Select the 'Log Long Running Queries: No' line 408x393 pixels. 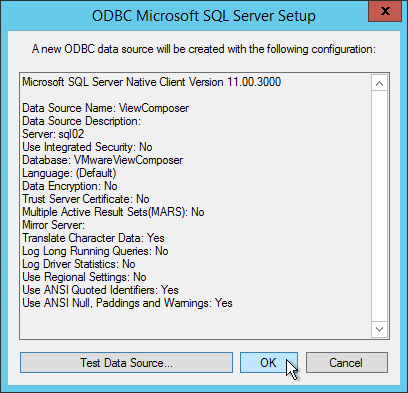point(95,251)
